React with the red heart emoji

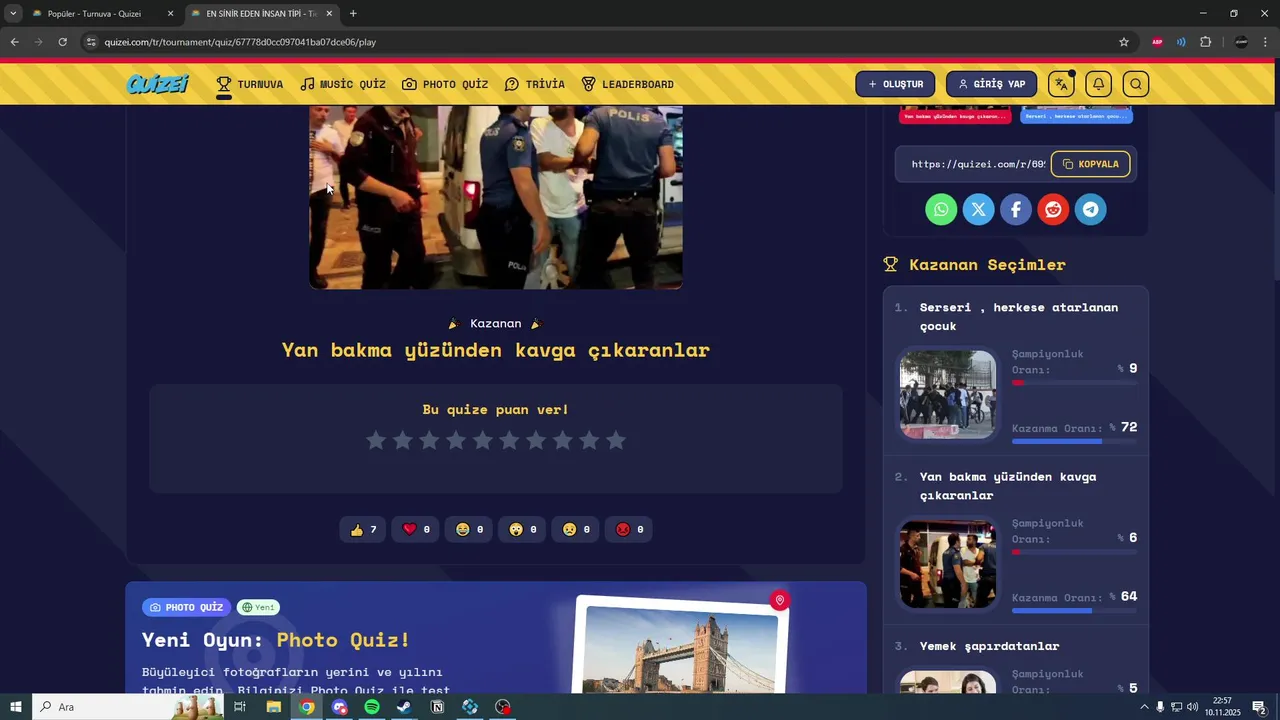pos(416,529)
